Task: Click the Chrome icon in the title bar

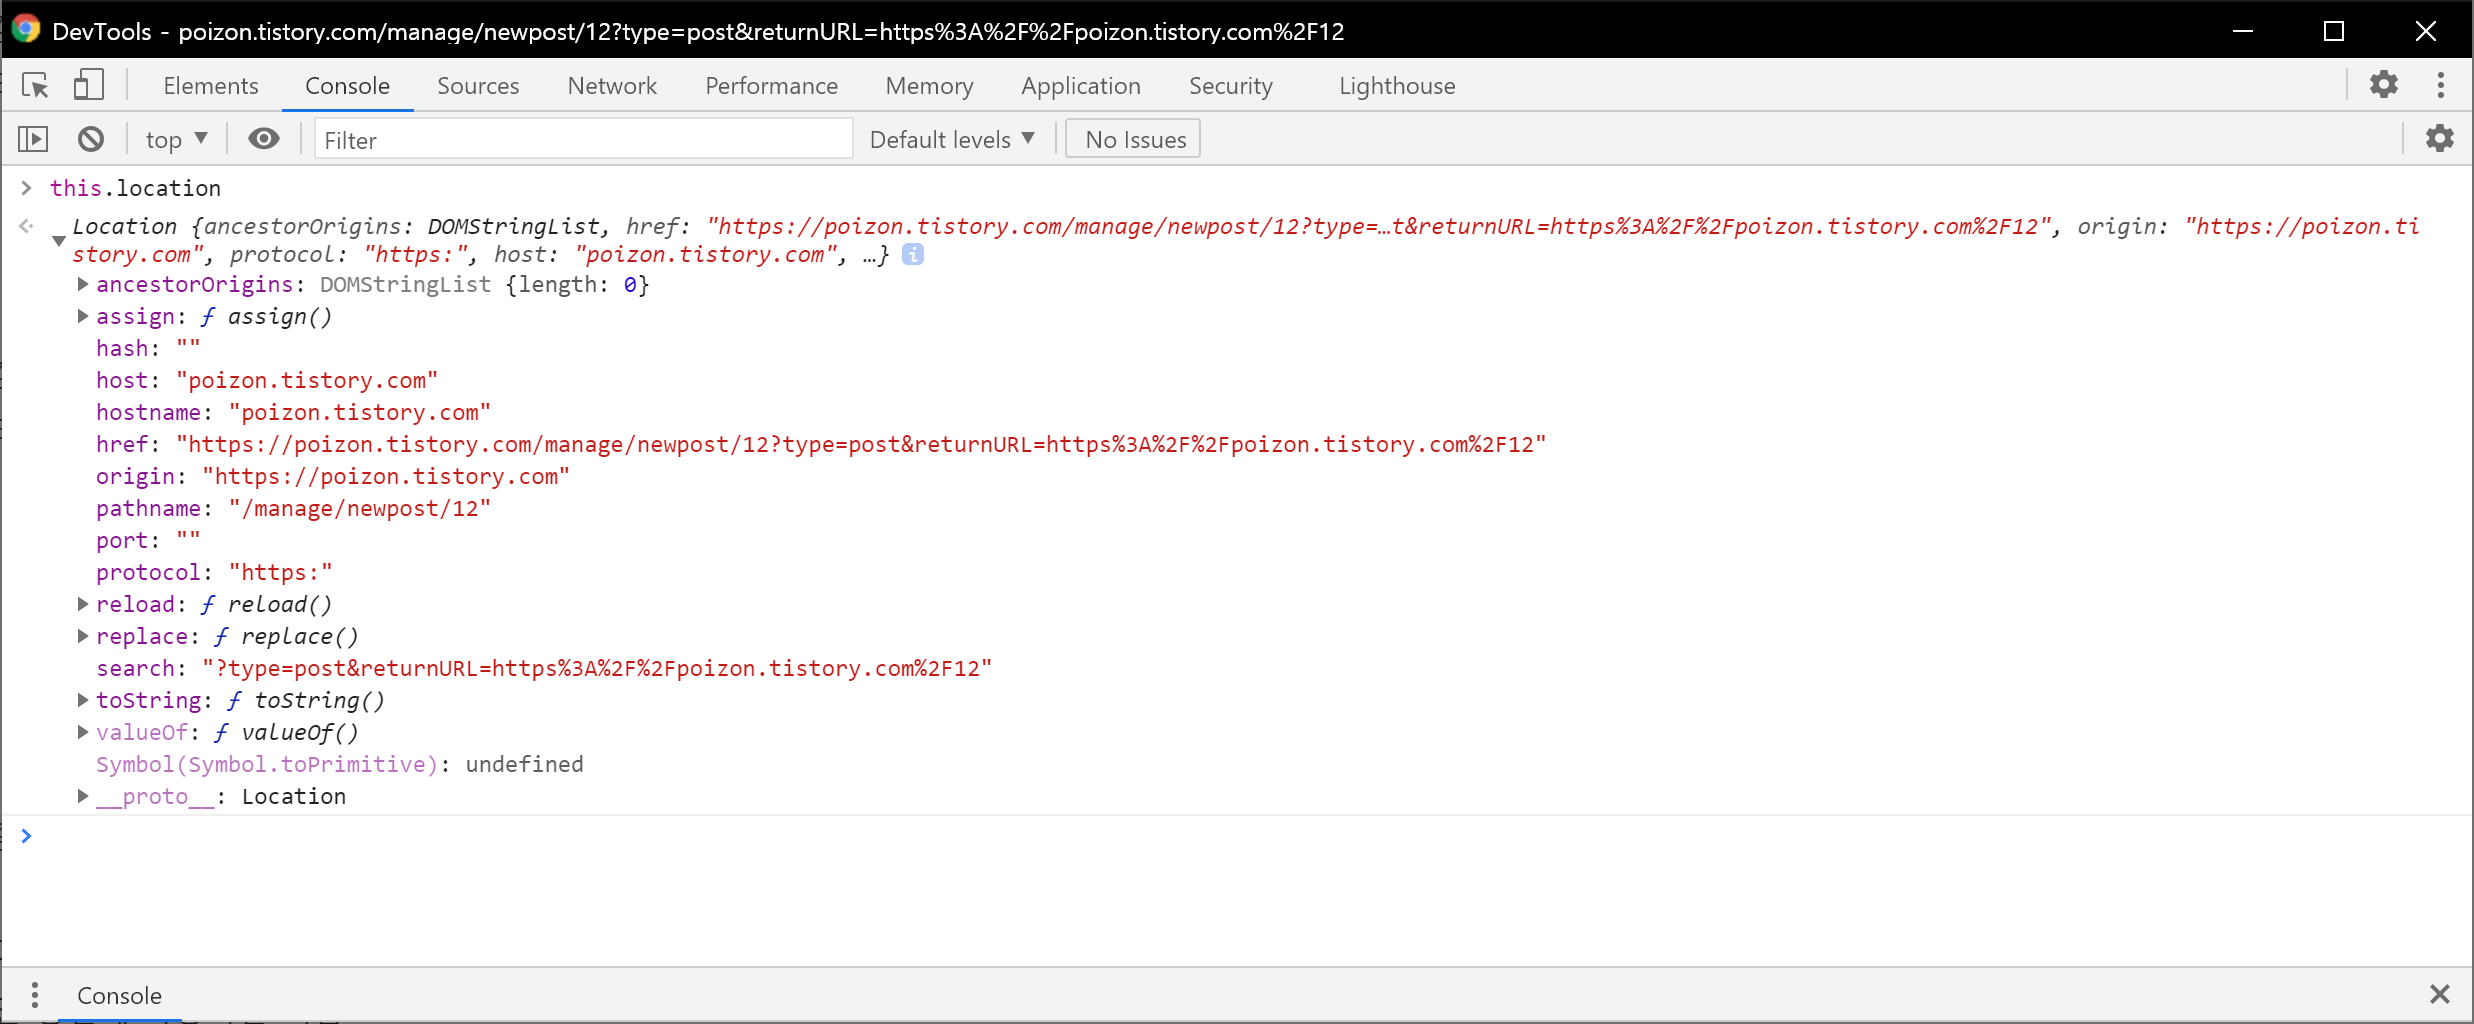Action: point(26,29)
